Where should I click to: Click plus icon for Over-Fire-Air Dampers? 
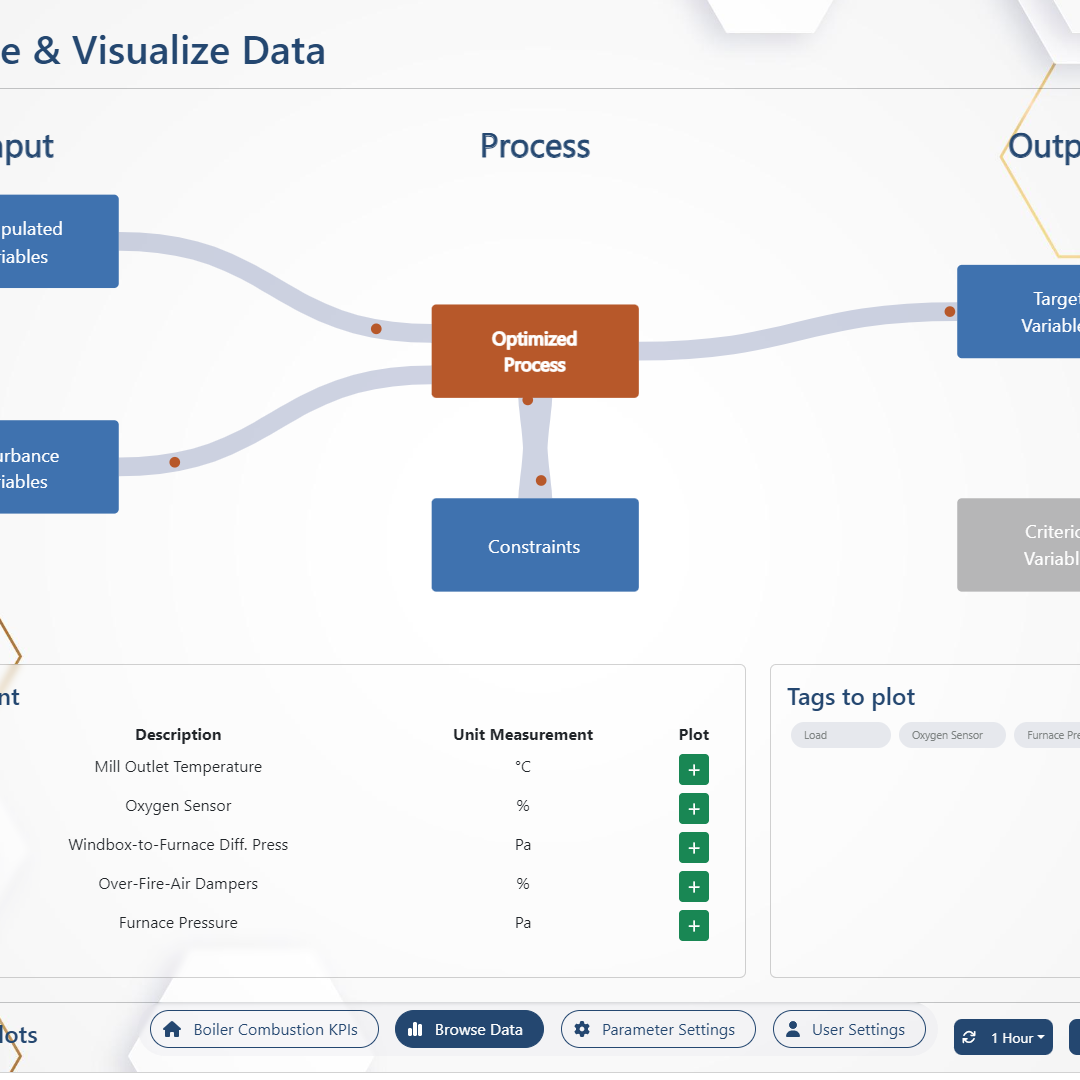693,886
